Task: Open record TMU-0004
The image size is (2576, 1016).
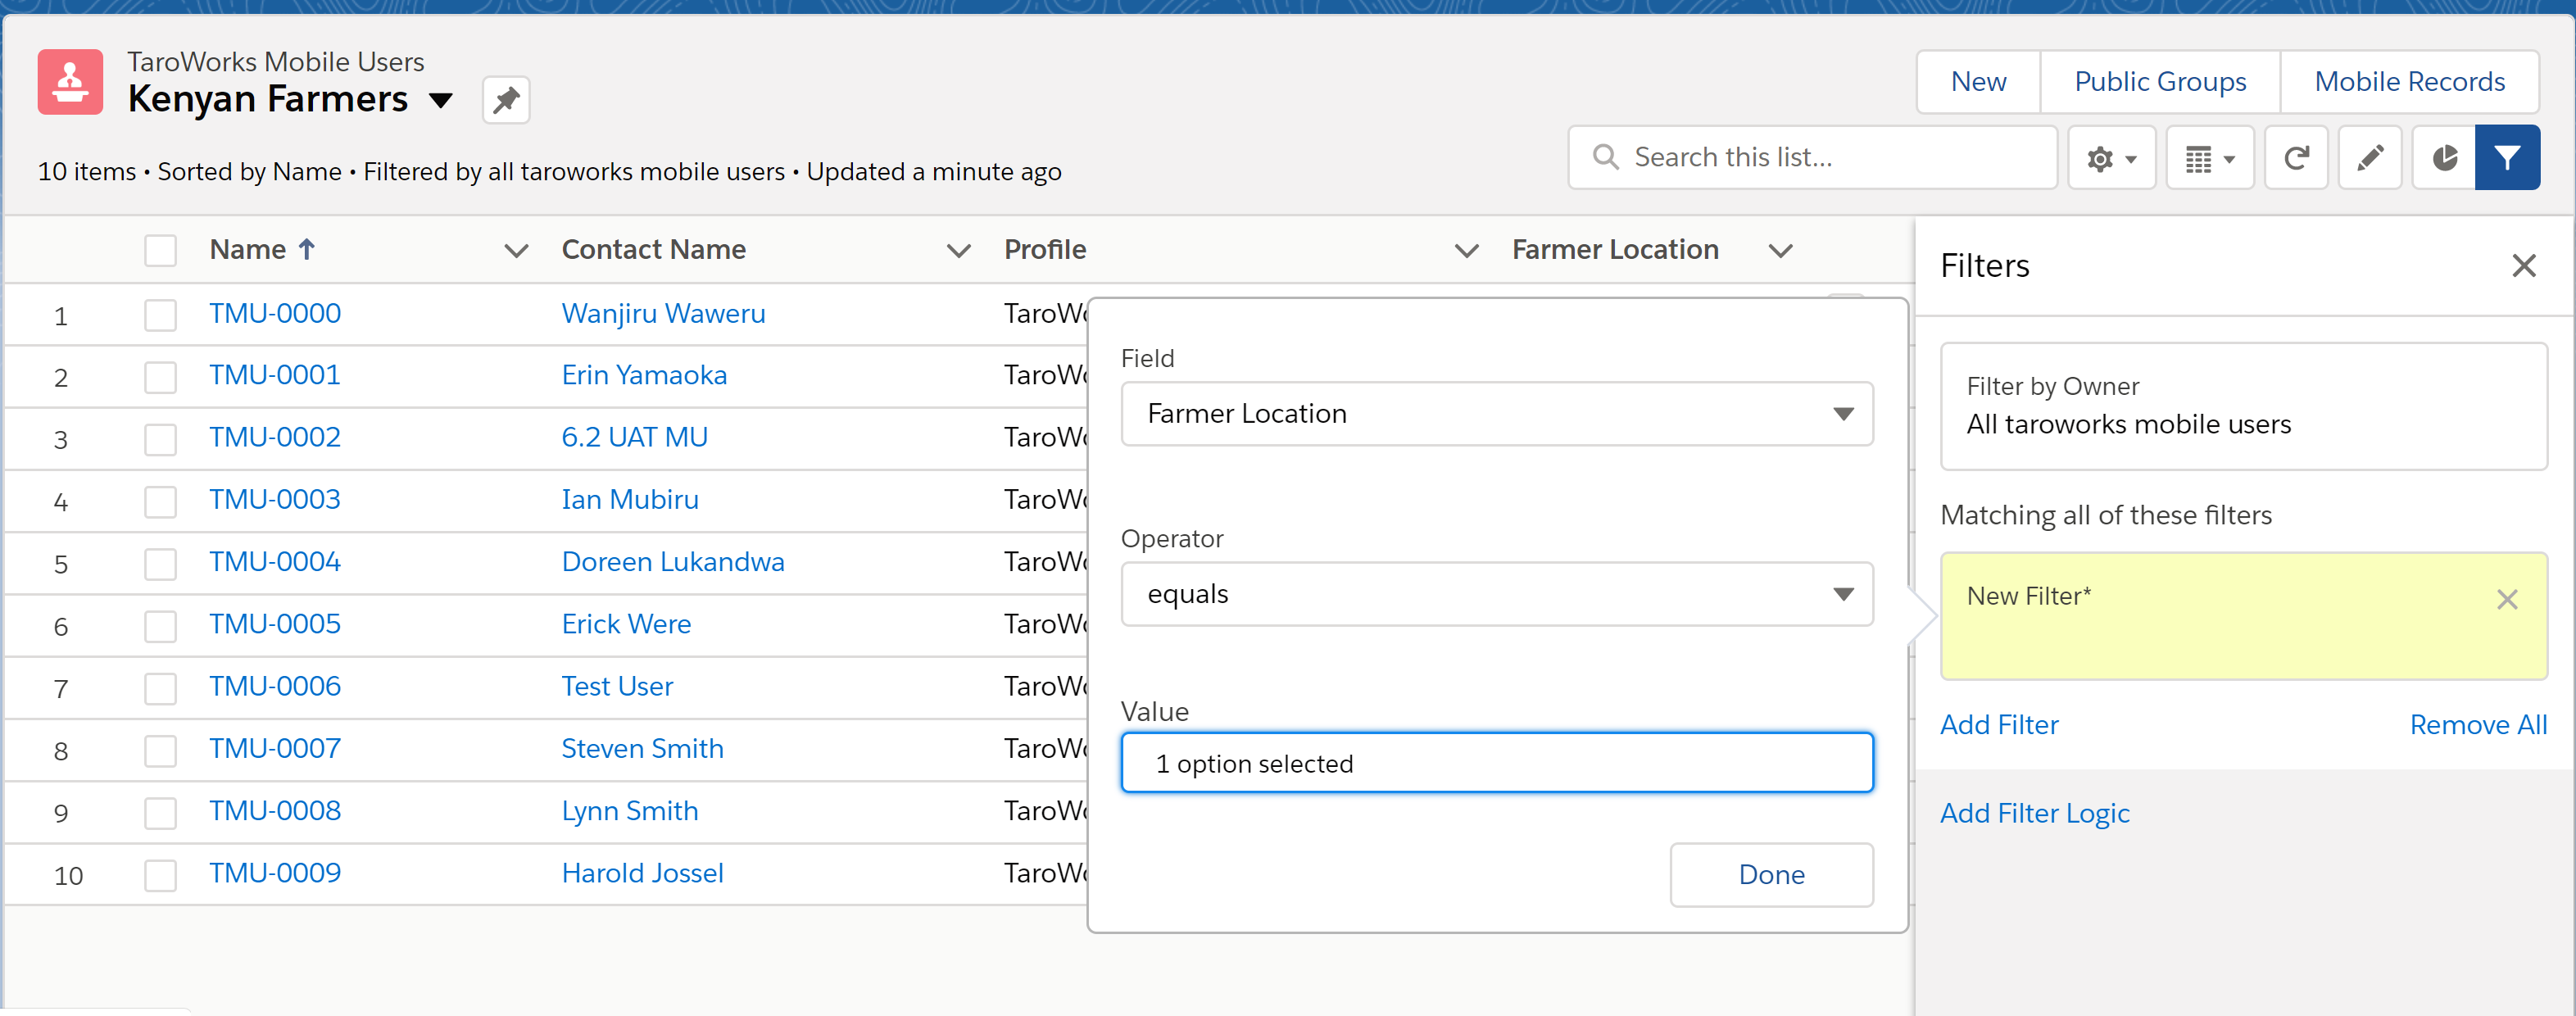Action: [275, 562]
